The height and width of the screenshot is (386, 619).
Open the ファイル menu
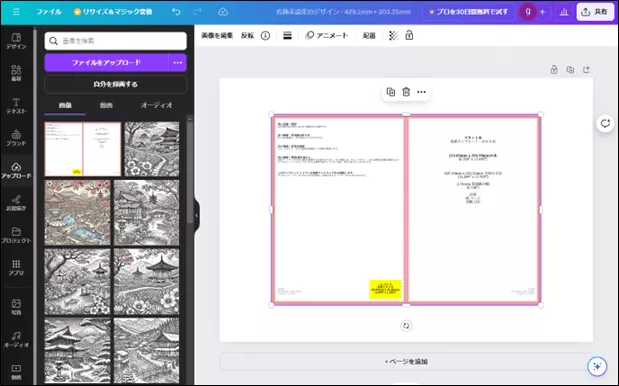[x=49, y=12]
